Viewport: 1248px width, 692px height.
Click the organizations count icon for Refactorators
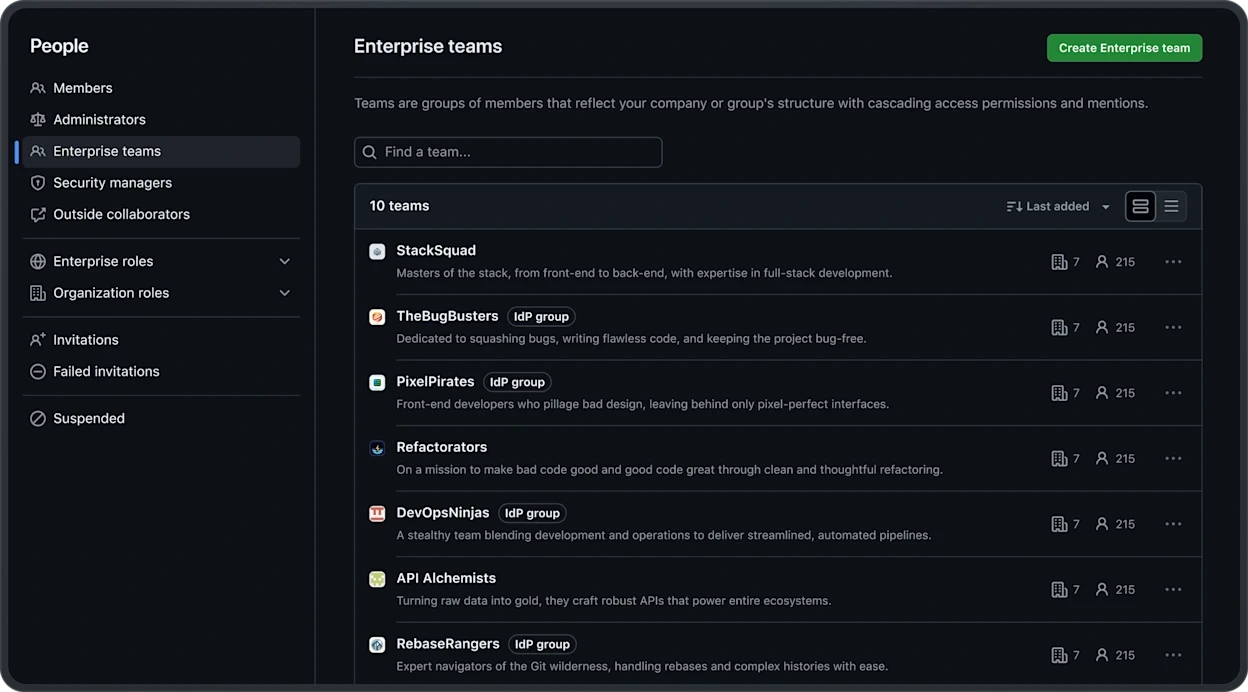coord(1059,458)
